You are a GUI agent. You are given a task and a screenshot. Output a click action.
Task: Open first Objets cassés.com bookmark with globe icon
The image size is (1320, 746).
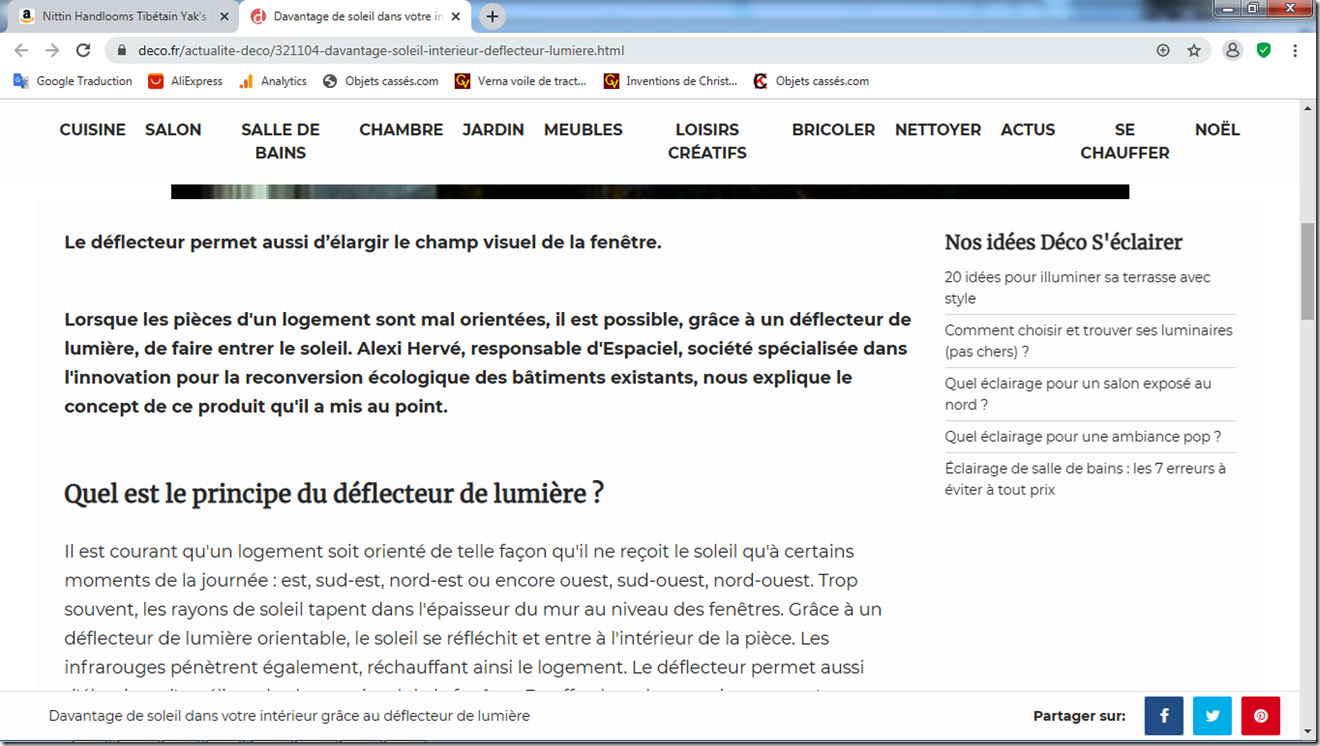point(381,81)
